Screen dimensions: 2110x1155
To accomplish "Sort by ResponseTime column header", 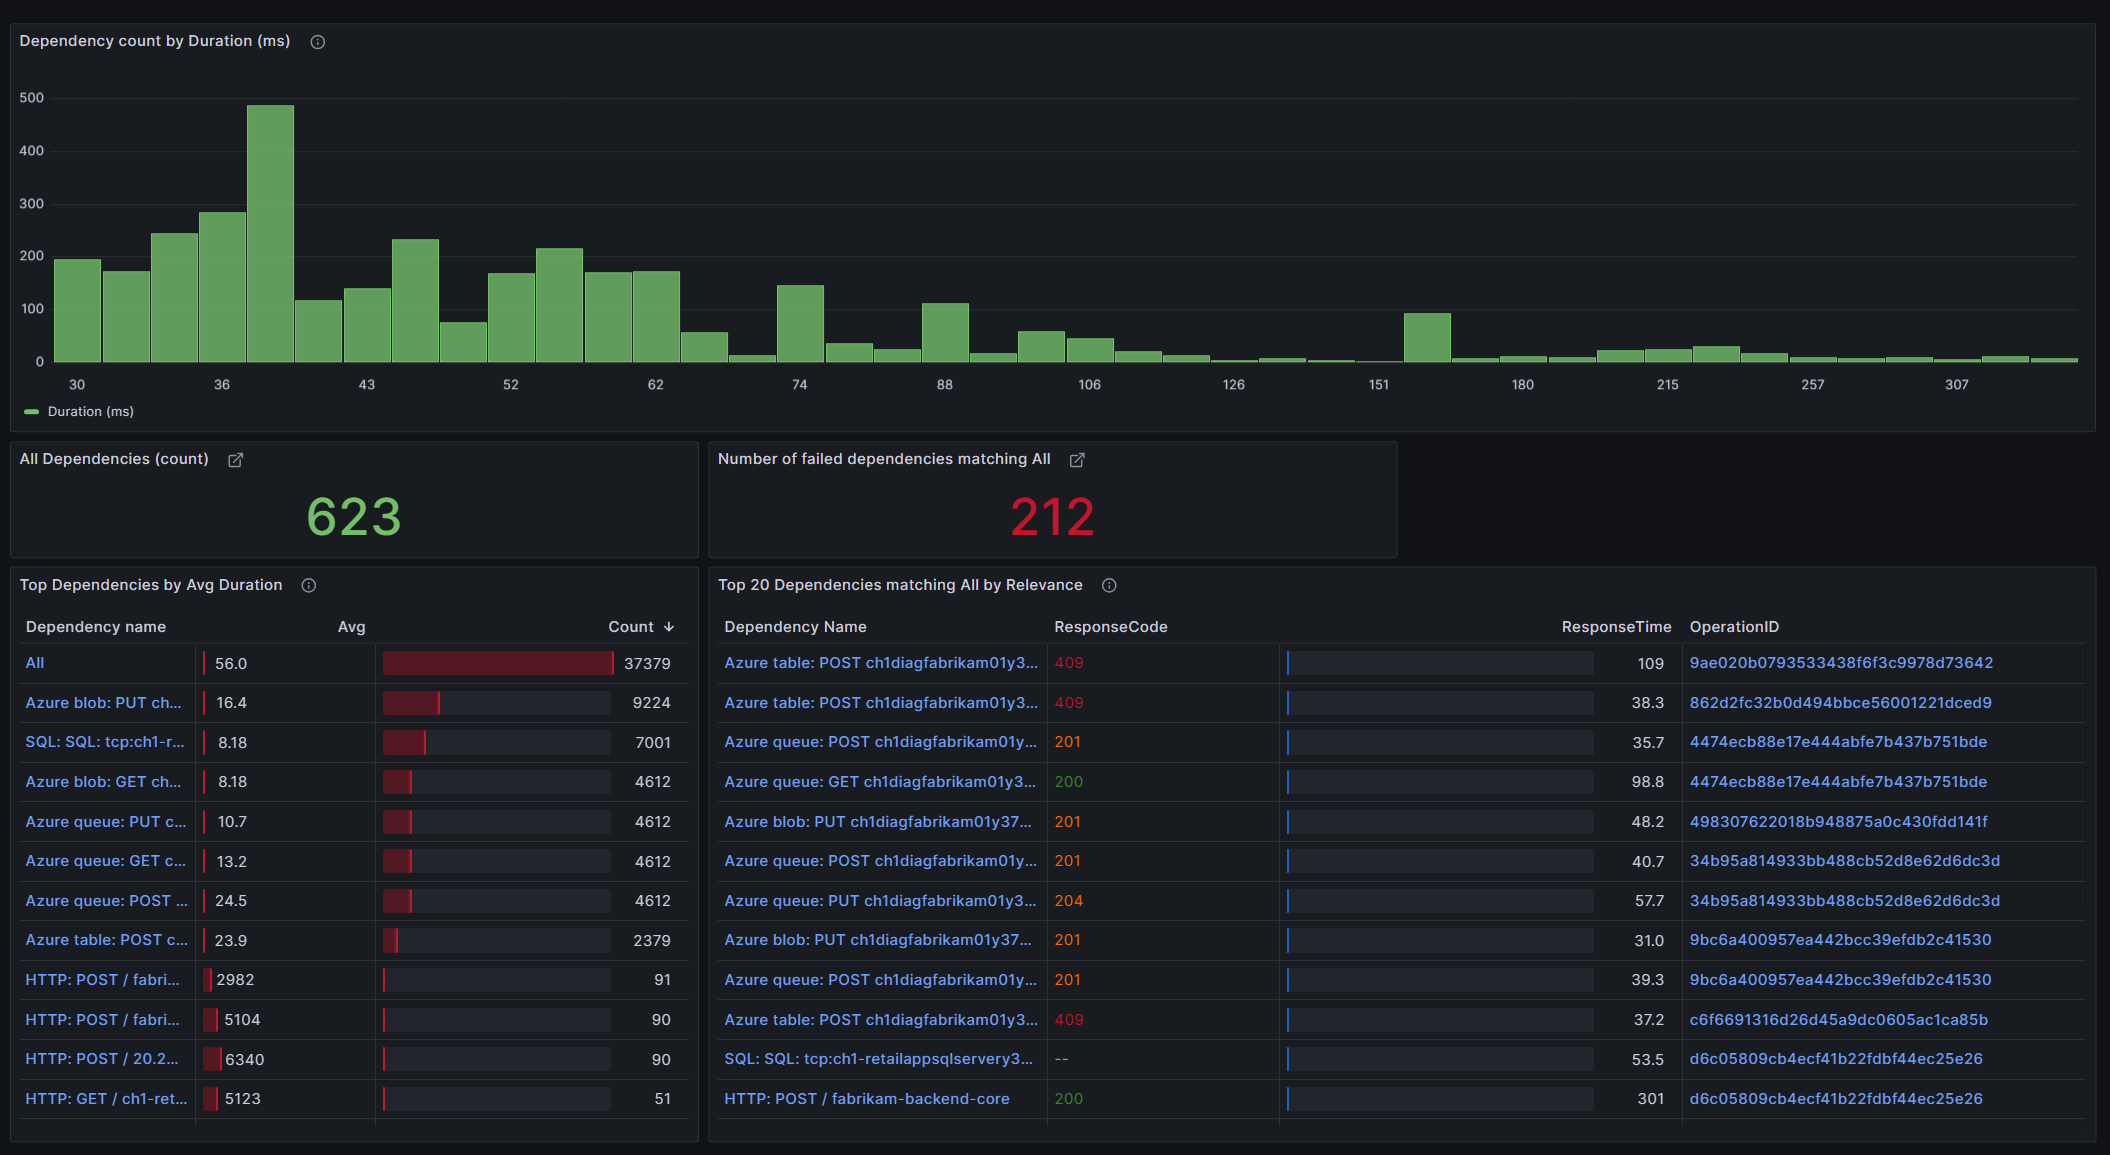I will pos(1616,627).
